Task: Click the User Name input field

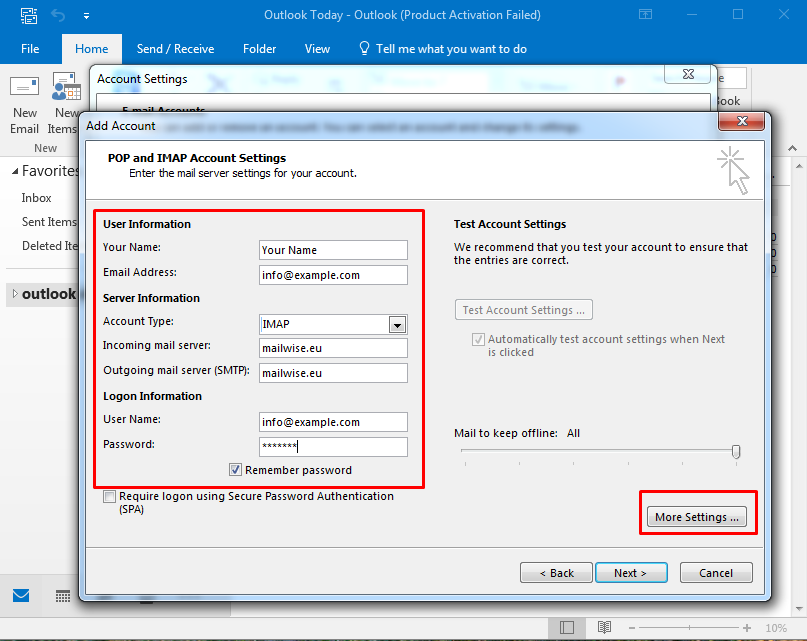Action: (333, 422)
